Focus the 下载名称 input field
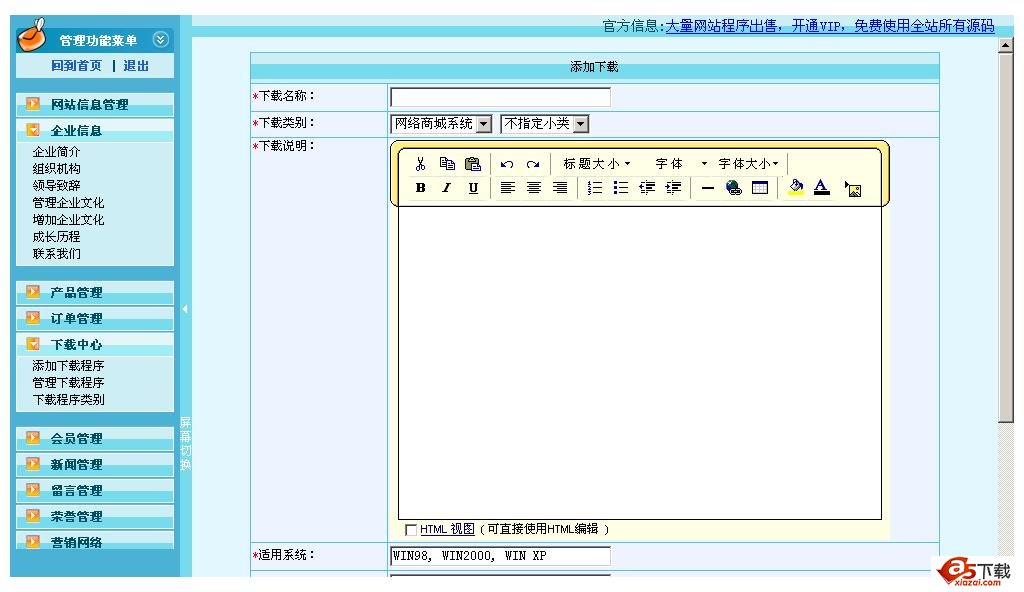 [500, 97]
